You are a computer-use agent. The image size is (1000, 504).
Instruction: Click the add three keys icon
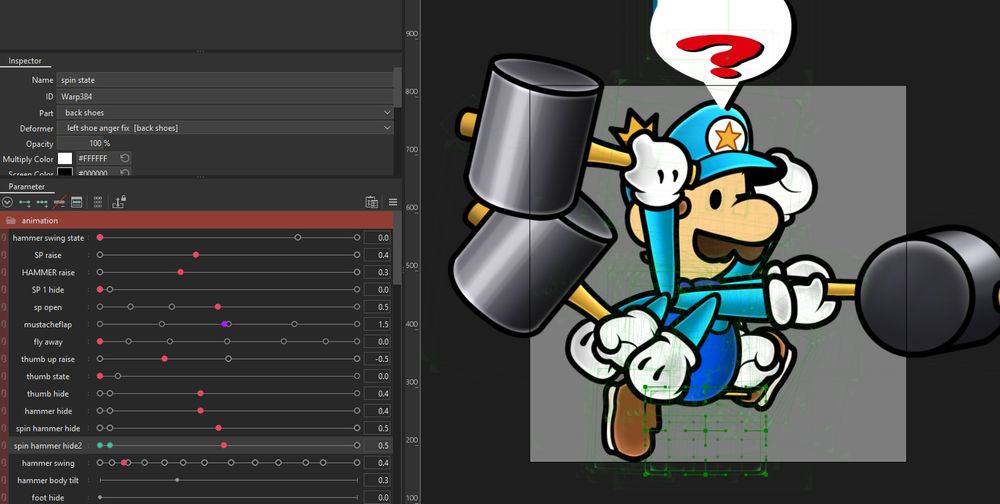coord(42,202)
